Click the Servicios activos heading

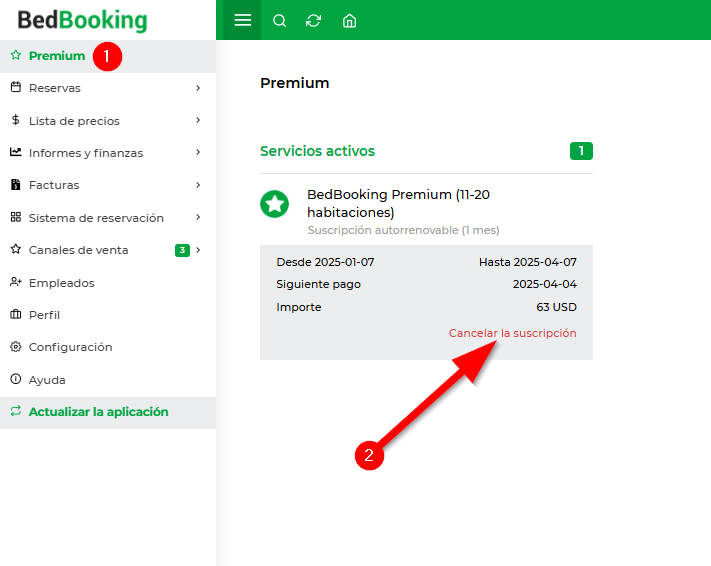317,151
